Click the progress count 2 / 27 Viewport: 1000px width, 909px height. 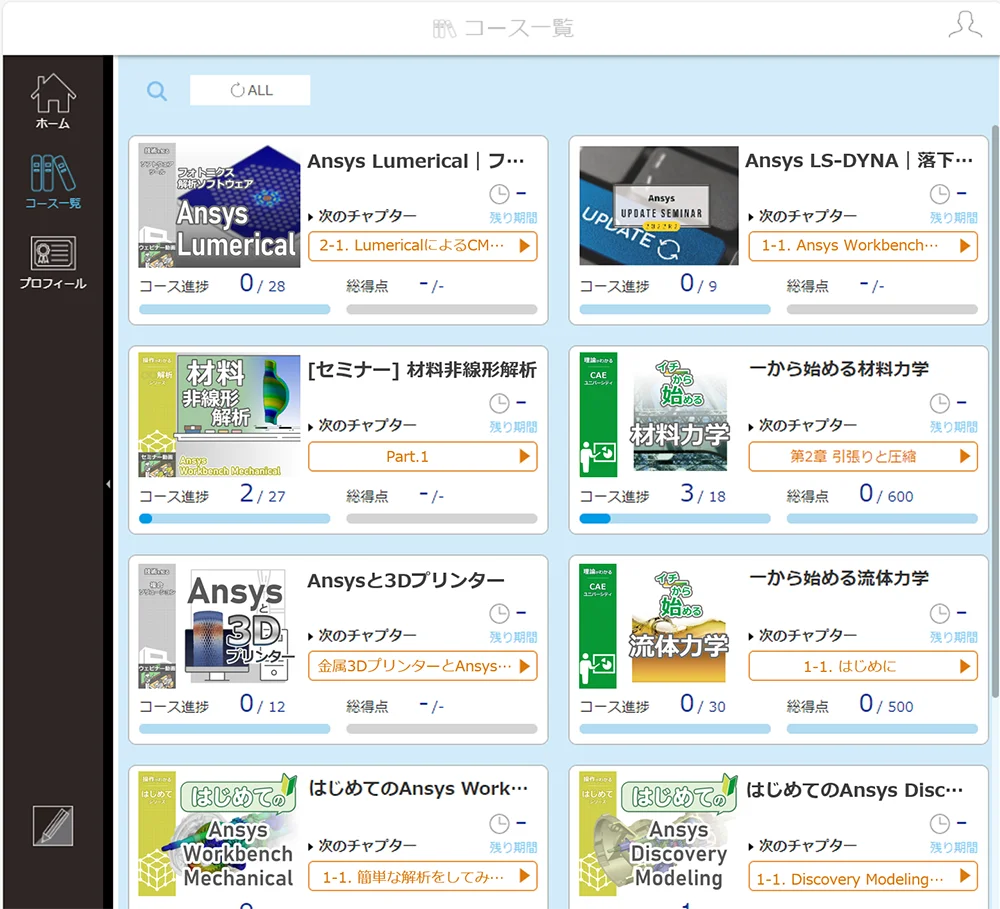(x=262, y=494)
